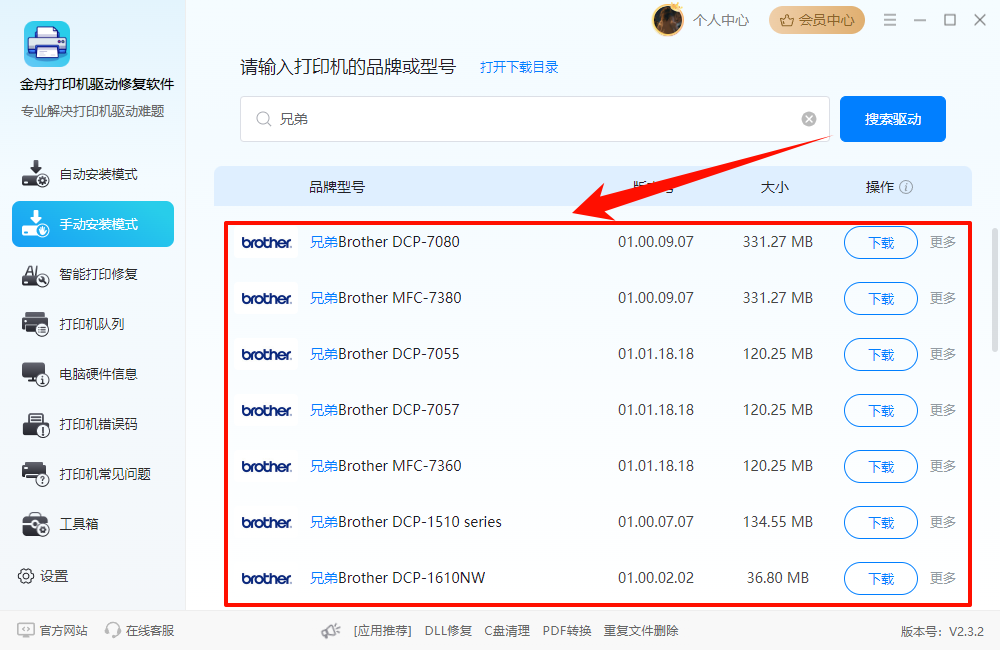
Task: Click brother logo in DCP-1610NW row
Action: pyautogui.click(x=267, y=579)
